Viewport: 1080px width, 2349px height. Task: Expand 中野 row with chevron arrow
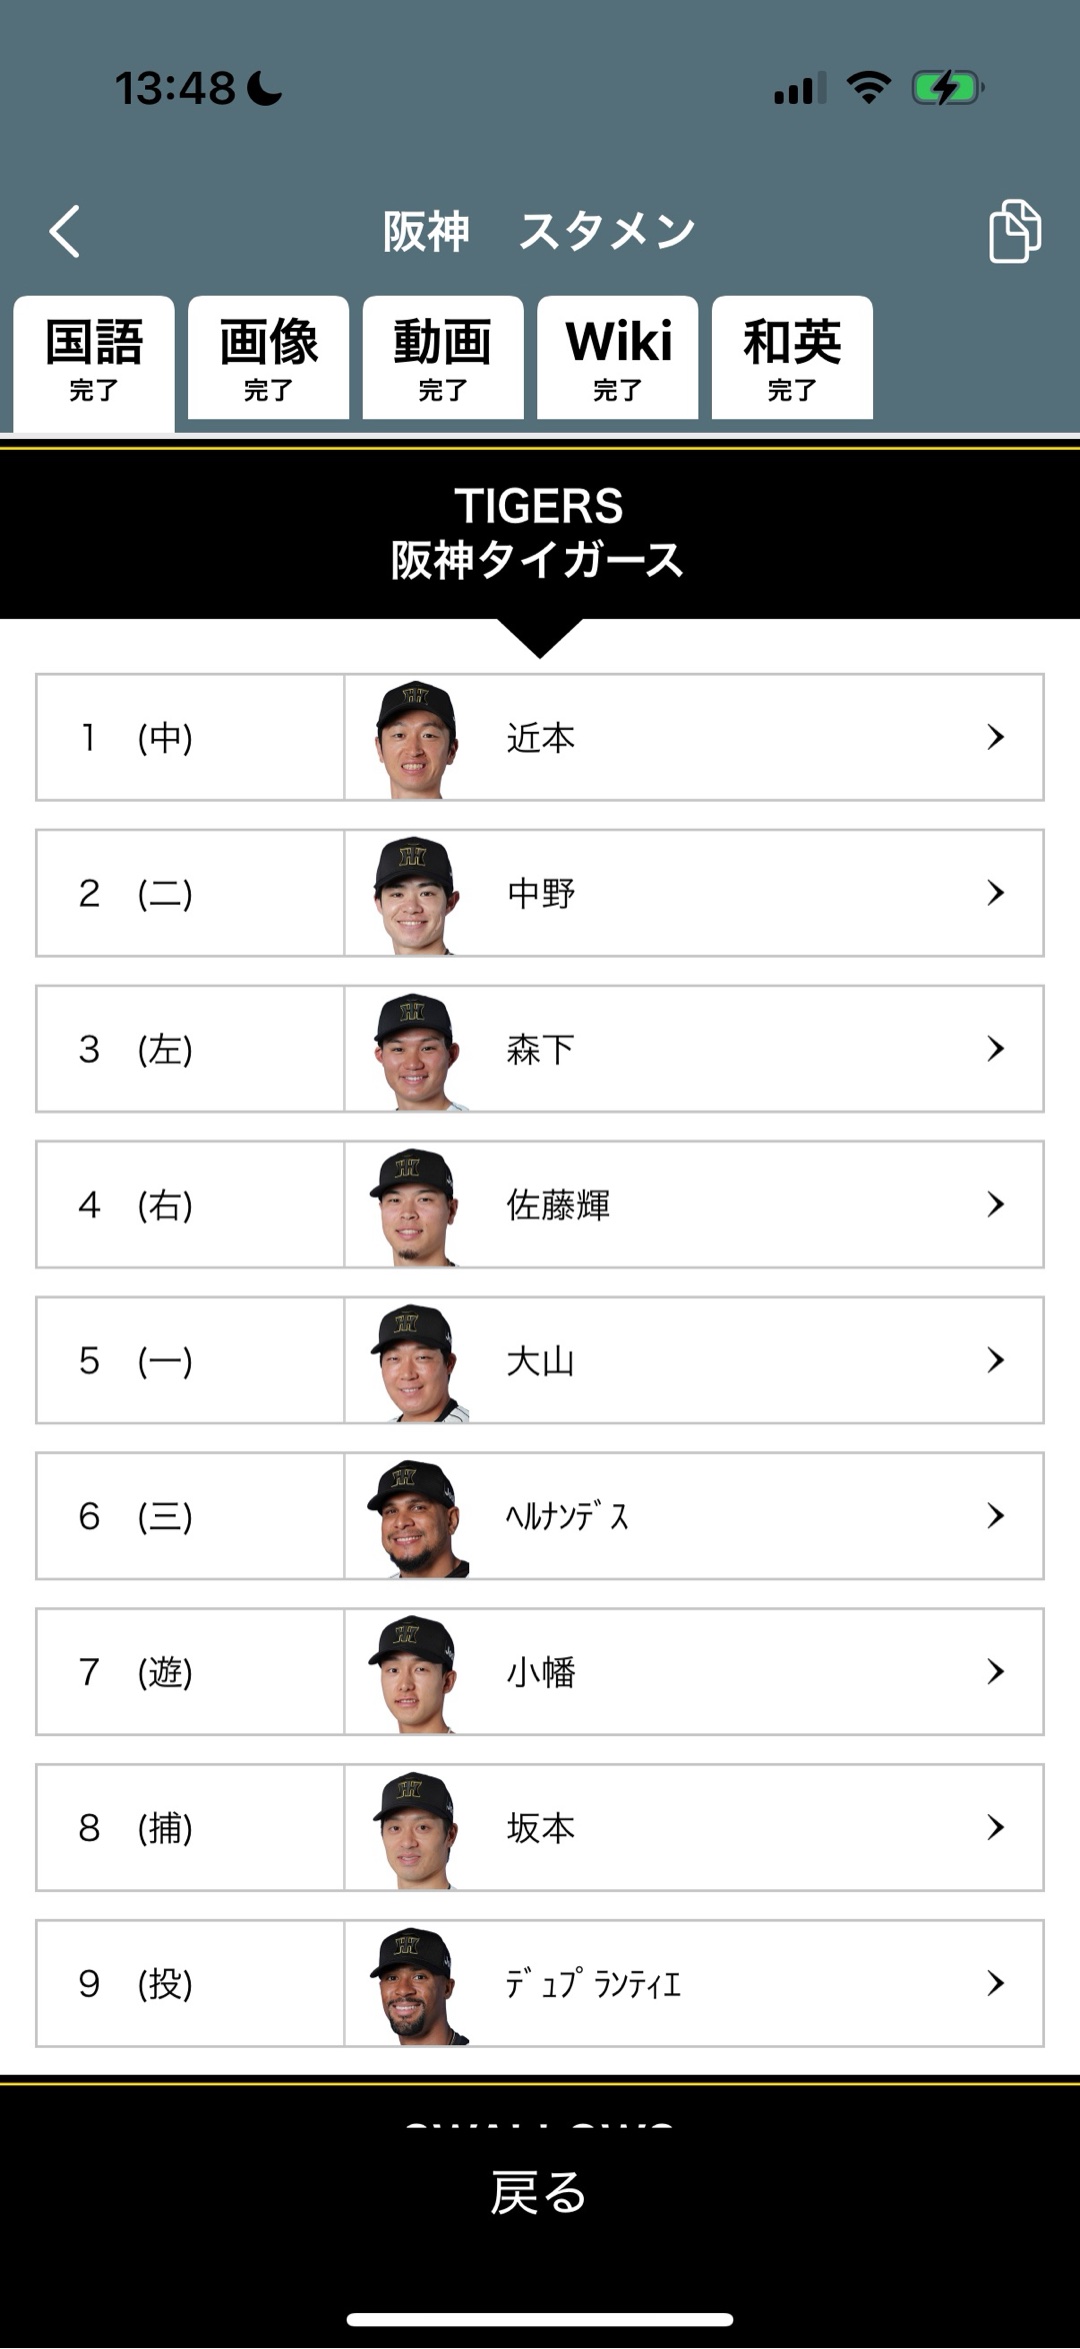(x=995, y=893)
